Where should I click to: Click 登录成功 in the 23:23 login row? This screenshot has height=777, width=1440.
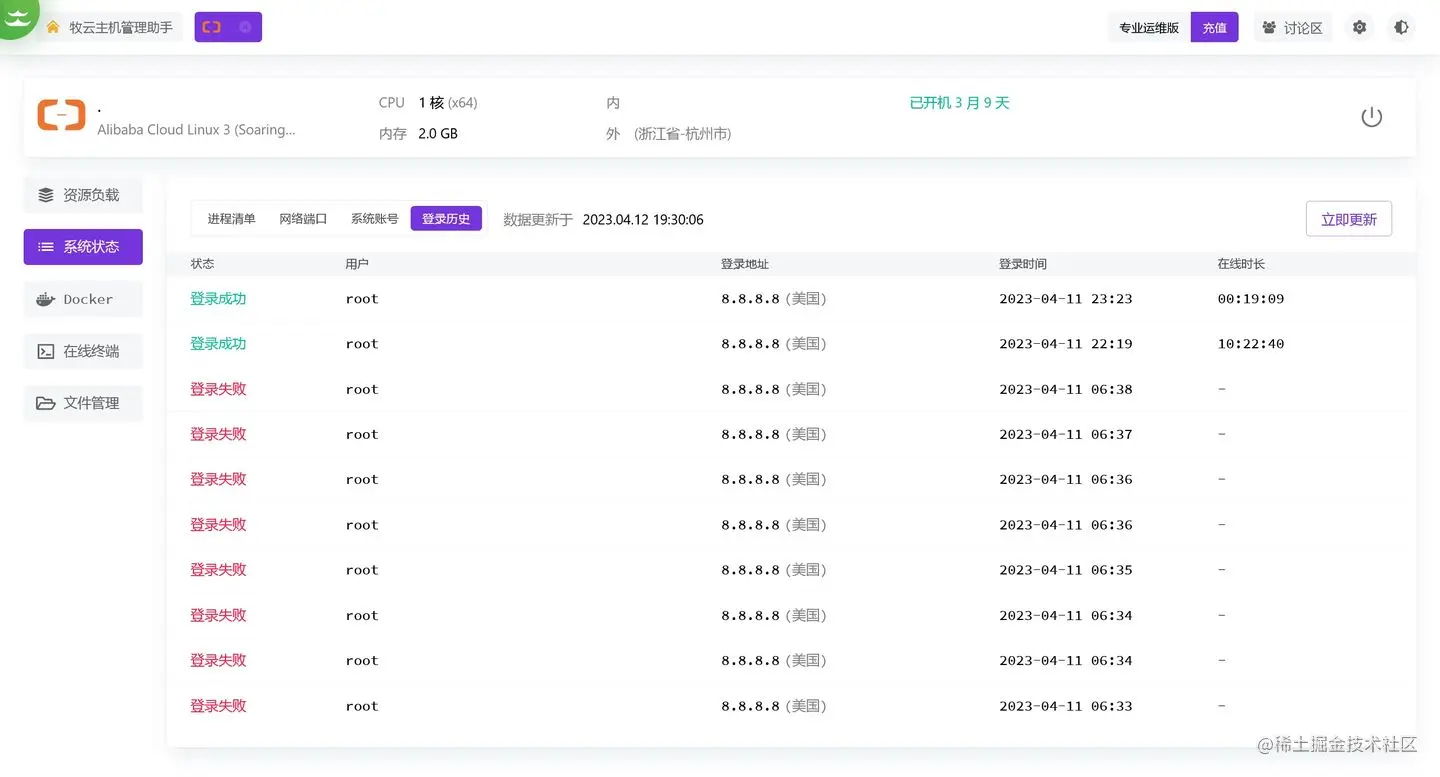[218, 298]
